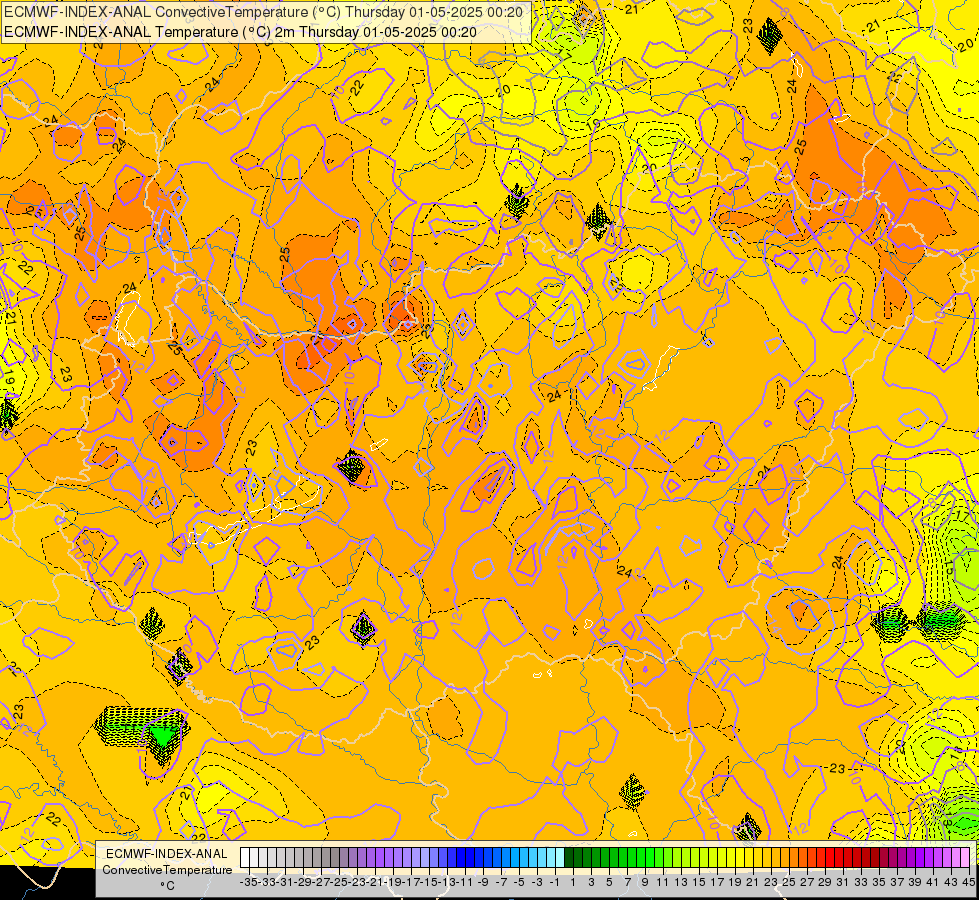979x900 pixels.
Task: Pick the orange swatch above legend value 25
Action: tap(785, 857)
